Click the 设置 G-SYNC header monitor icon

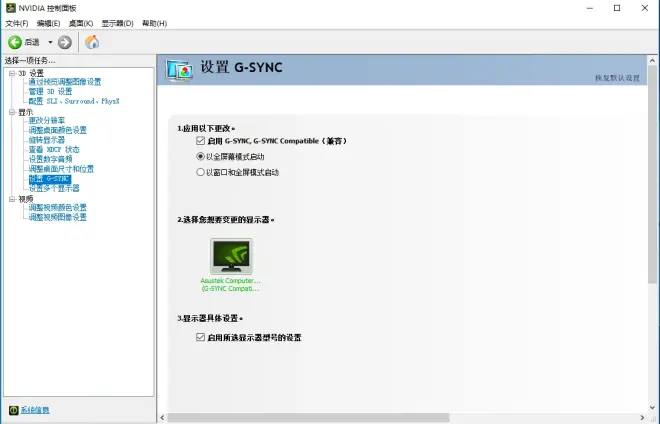point(180,69)
